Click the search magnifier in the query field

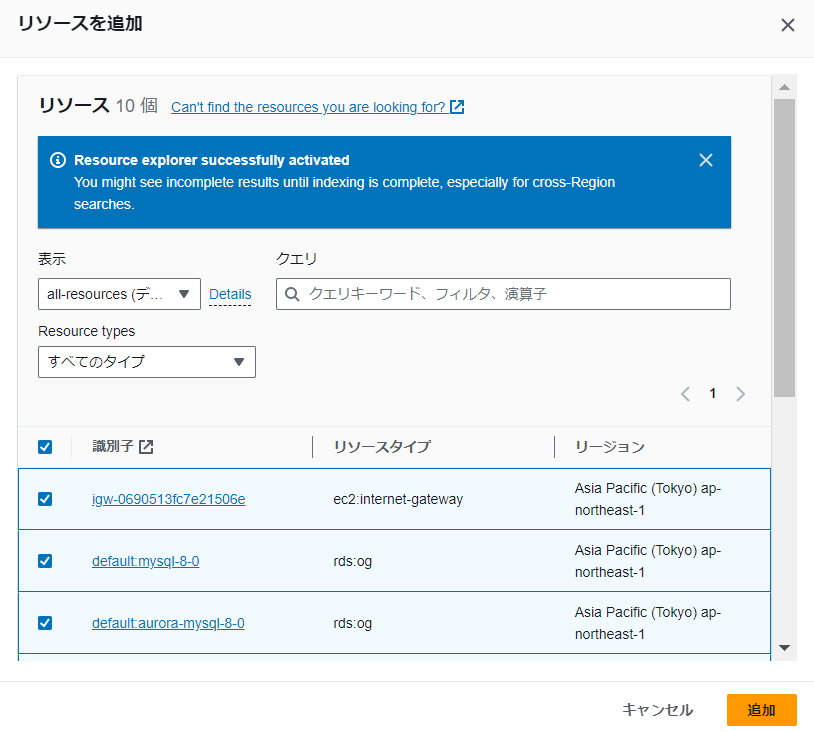point(290,294)
